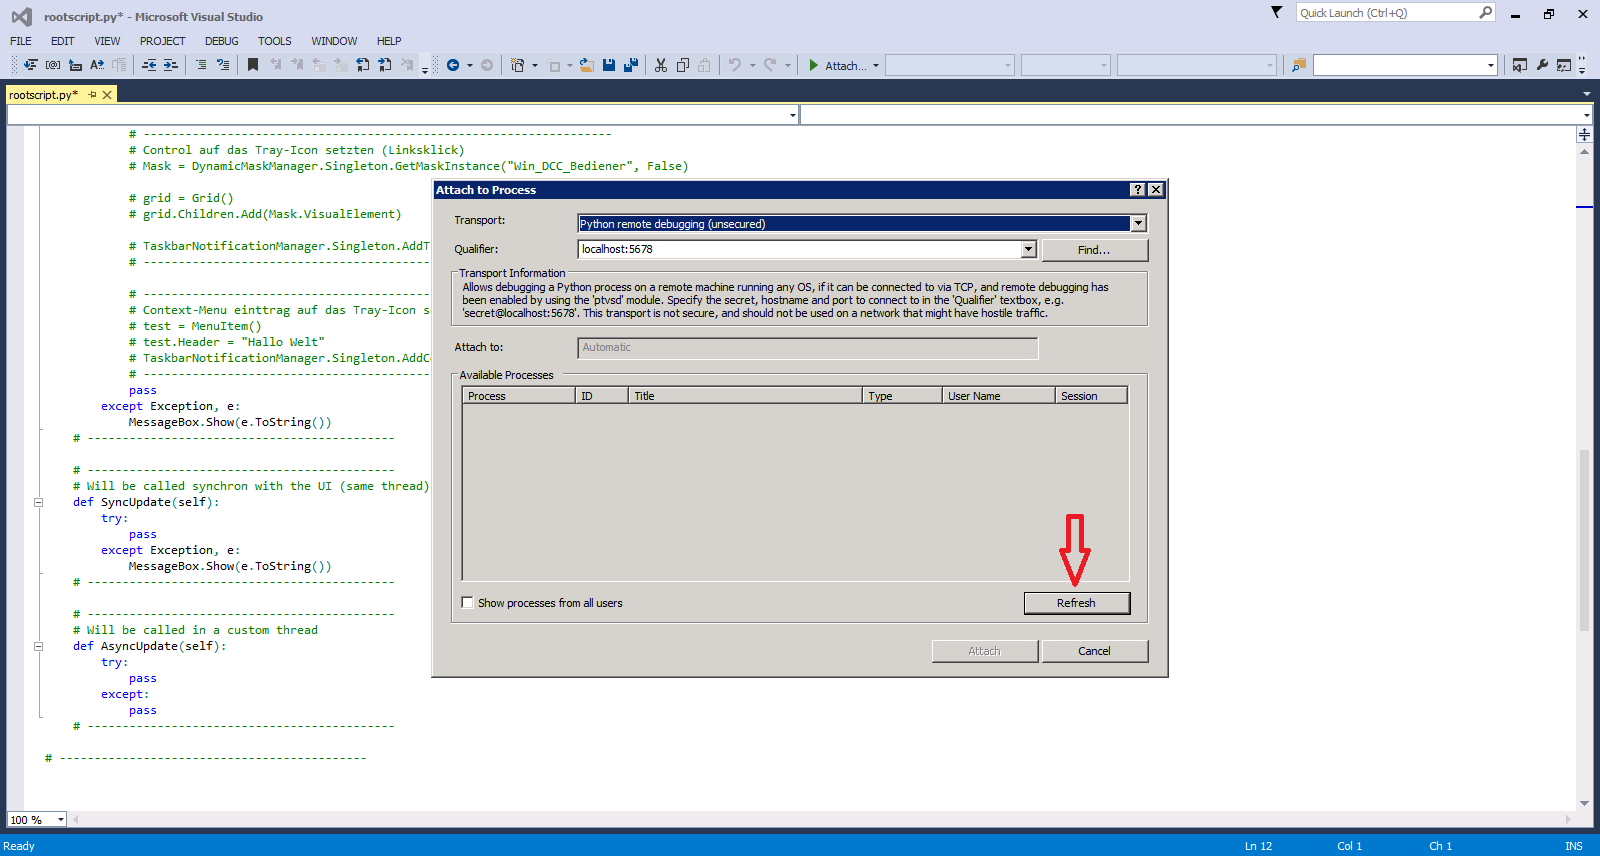The image size is (1600, 856).
Task: Open the DEBUG menu
Action: coord(222,41)
